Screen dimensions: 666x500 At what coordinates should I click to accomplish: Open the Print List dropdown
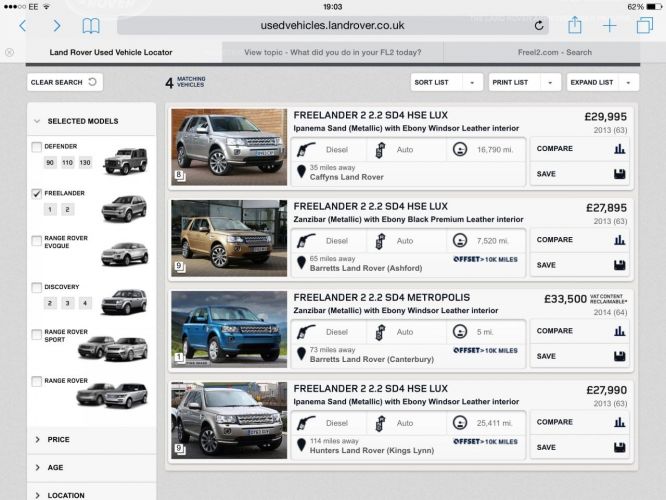click(x=525, y=82)
